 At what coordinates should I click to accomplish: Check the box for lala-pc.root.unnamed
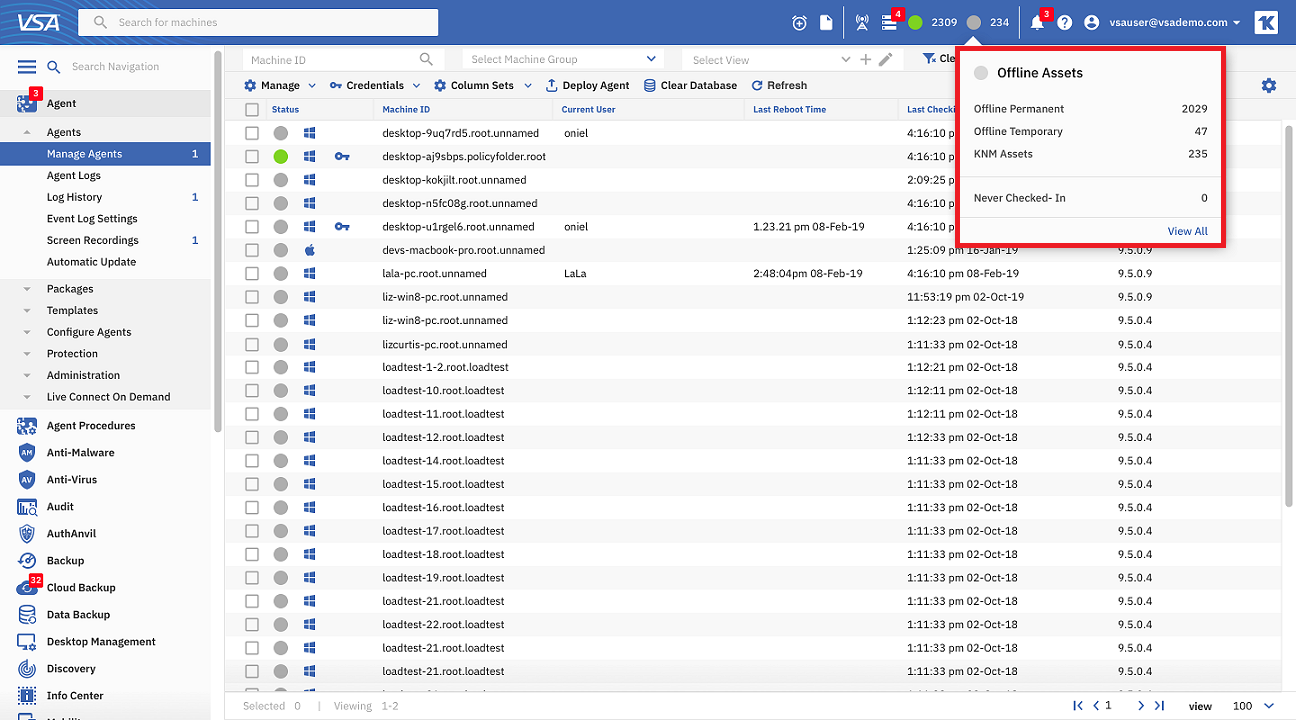click(x=252, y=273)
